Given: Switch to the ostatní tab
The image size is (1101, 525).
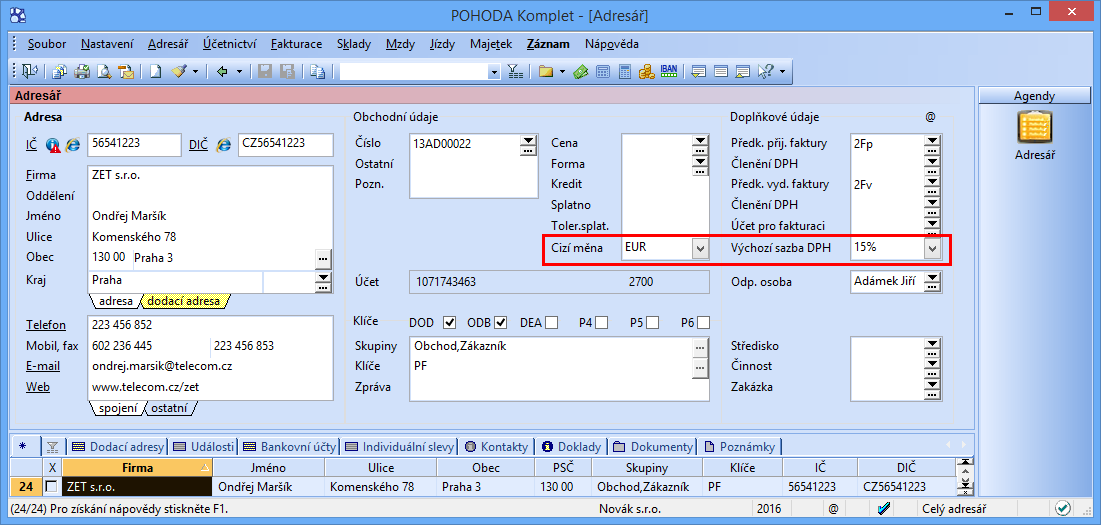Looking at the screenshot, I should coord(169,408).
